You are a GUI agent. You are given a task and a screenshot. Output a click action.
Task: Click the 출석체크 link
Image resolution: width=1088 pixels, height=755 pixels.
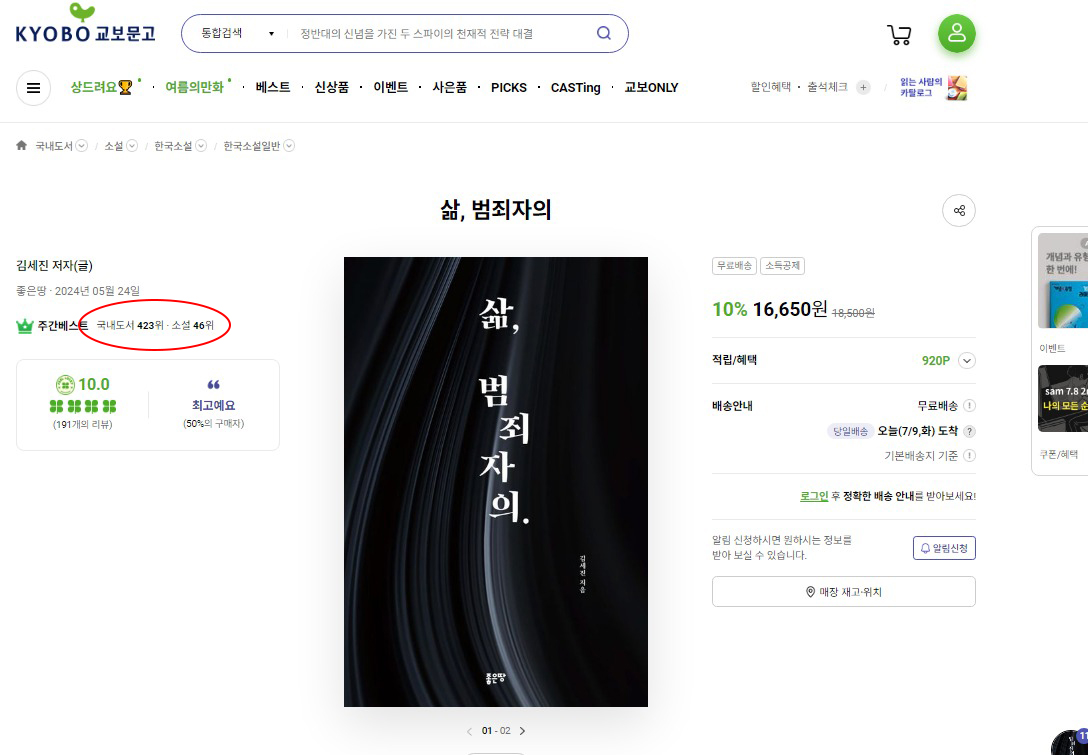coord(827,87)
